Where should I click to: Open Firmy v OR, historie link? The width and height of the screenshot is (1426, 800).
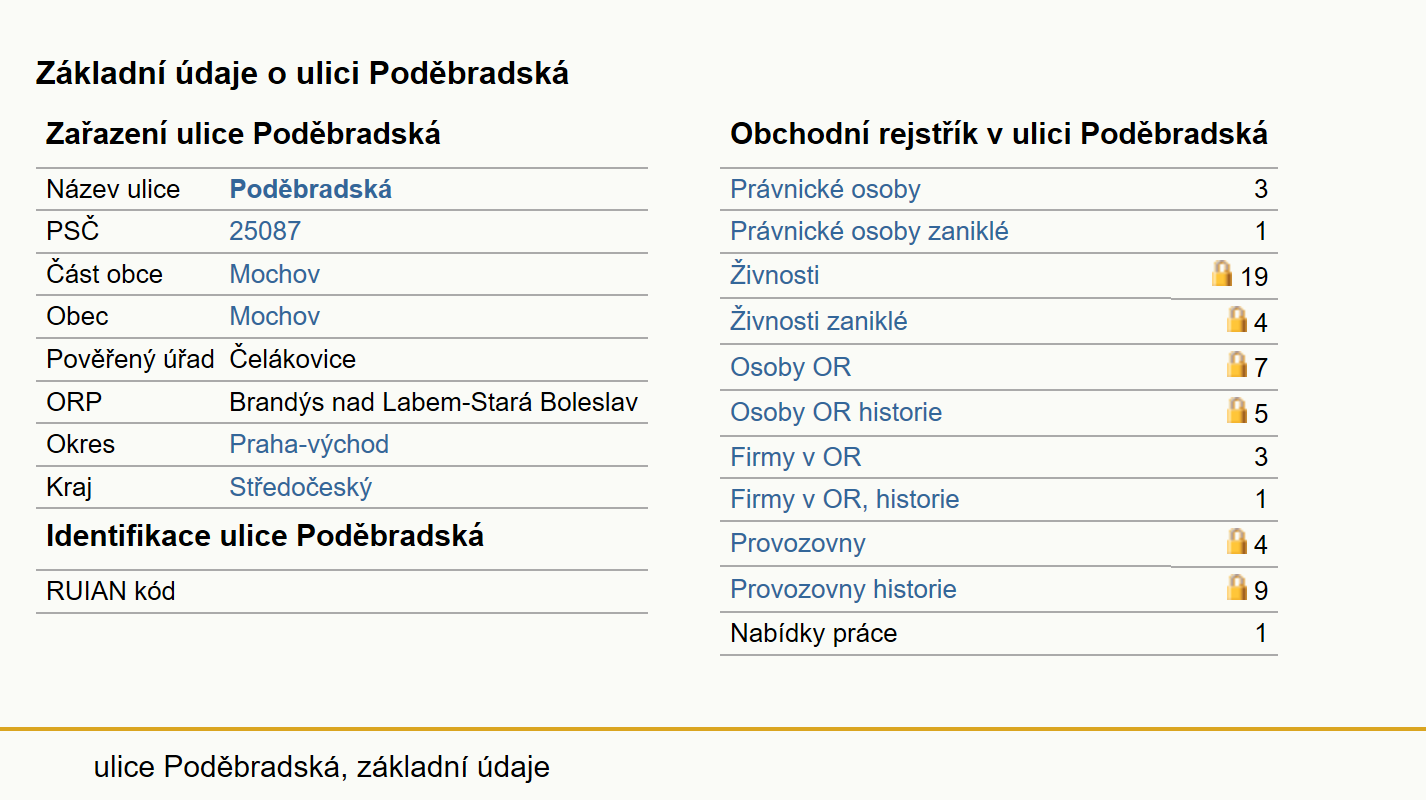pyautogui.click(x=845, y=499)
